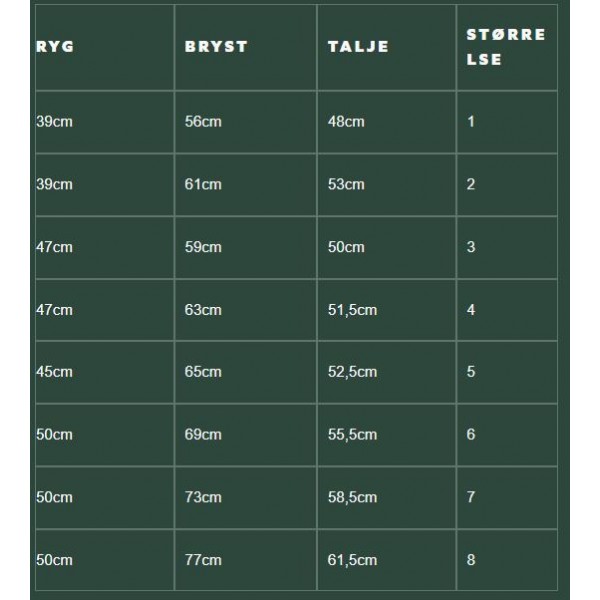Viewport: 600px width, 600px height.
Task: Select the 59cm bryst cell
Action: pos(203,247)
